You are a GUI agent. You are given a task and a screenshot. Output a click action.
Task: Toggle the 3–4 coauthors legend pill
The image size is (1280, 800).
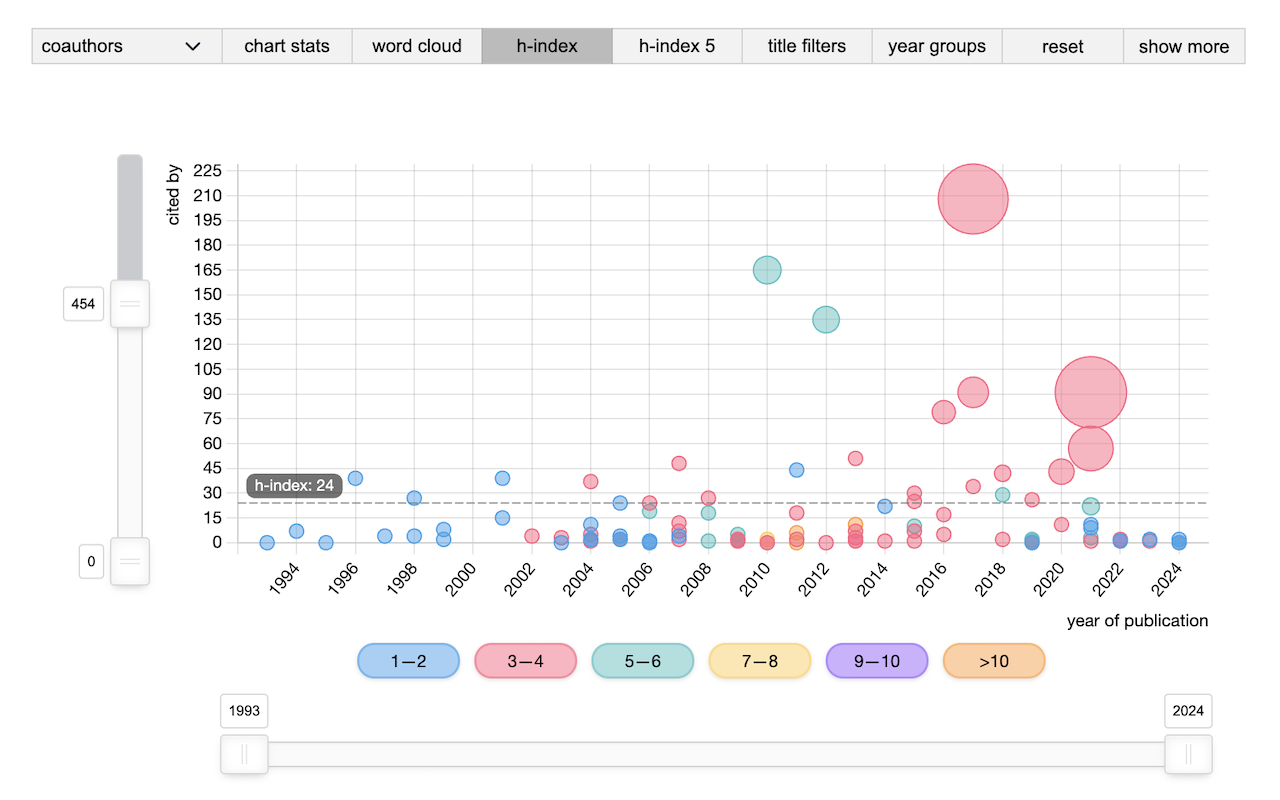coord(525,661)
